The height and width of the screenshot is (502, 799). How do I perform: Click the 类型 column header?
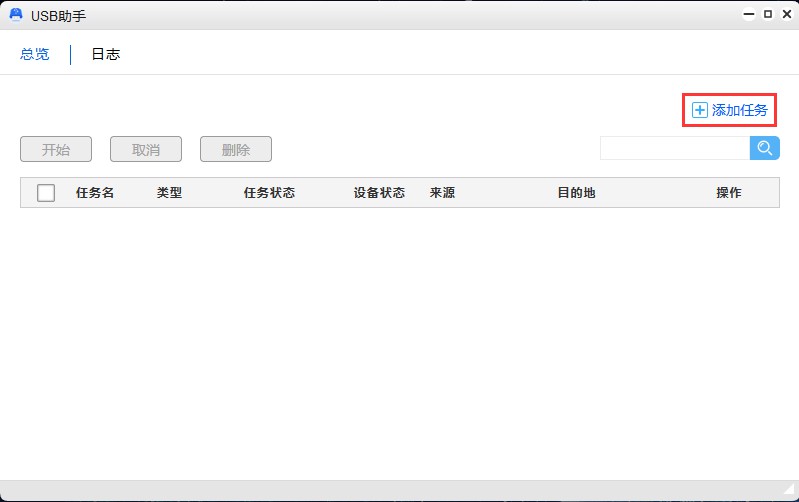(169, 193)
